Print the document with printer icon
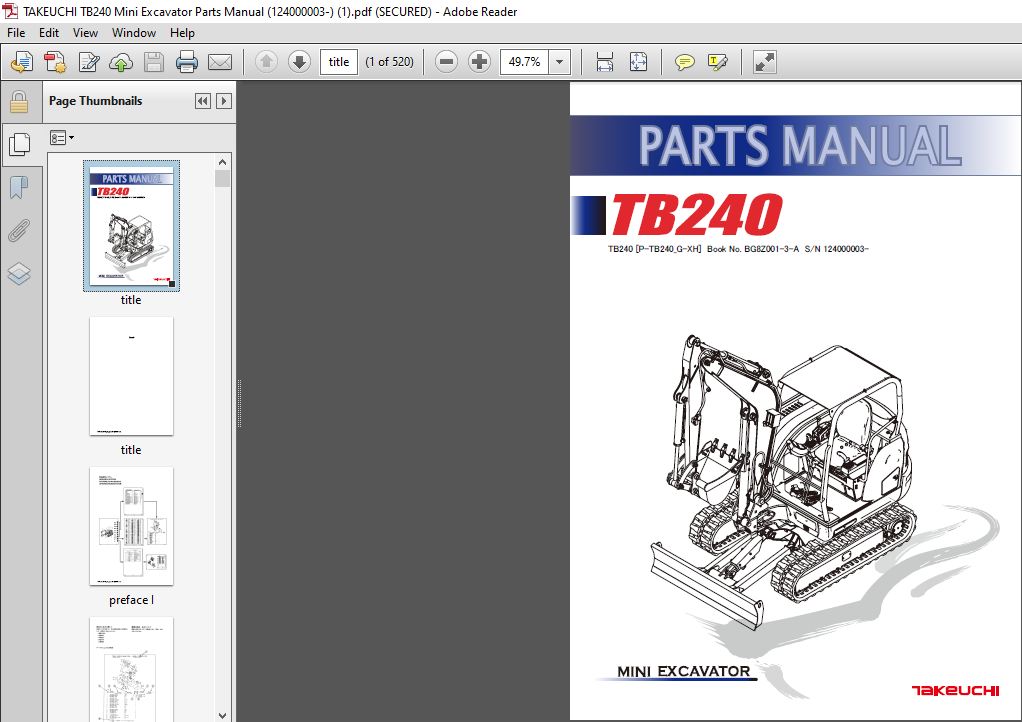This screenshot has height=722, width=1022. [x=187, y=62]
